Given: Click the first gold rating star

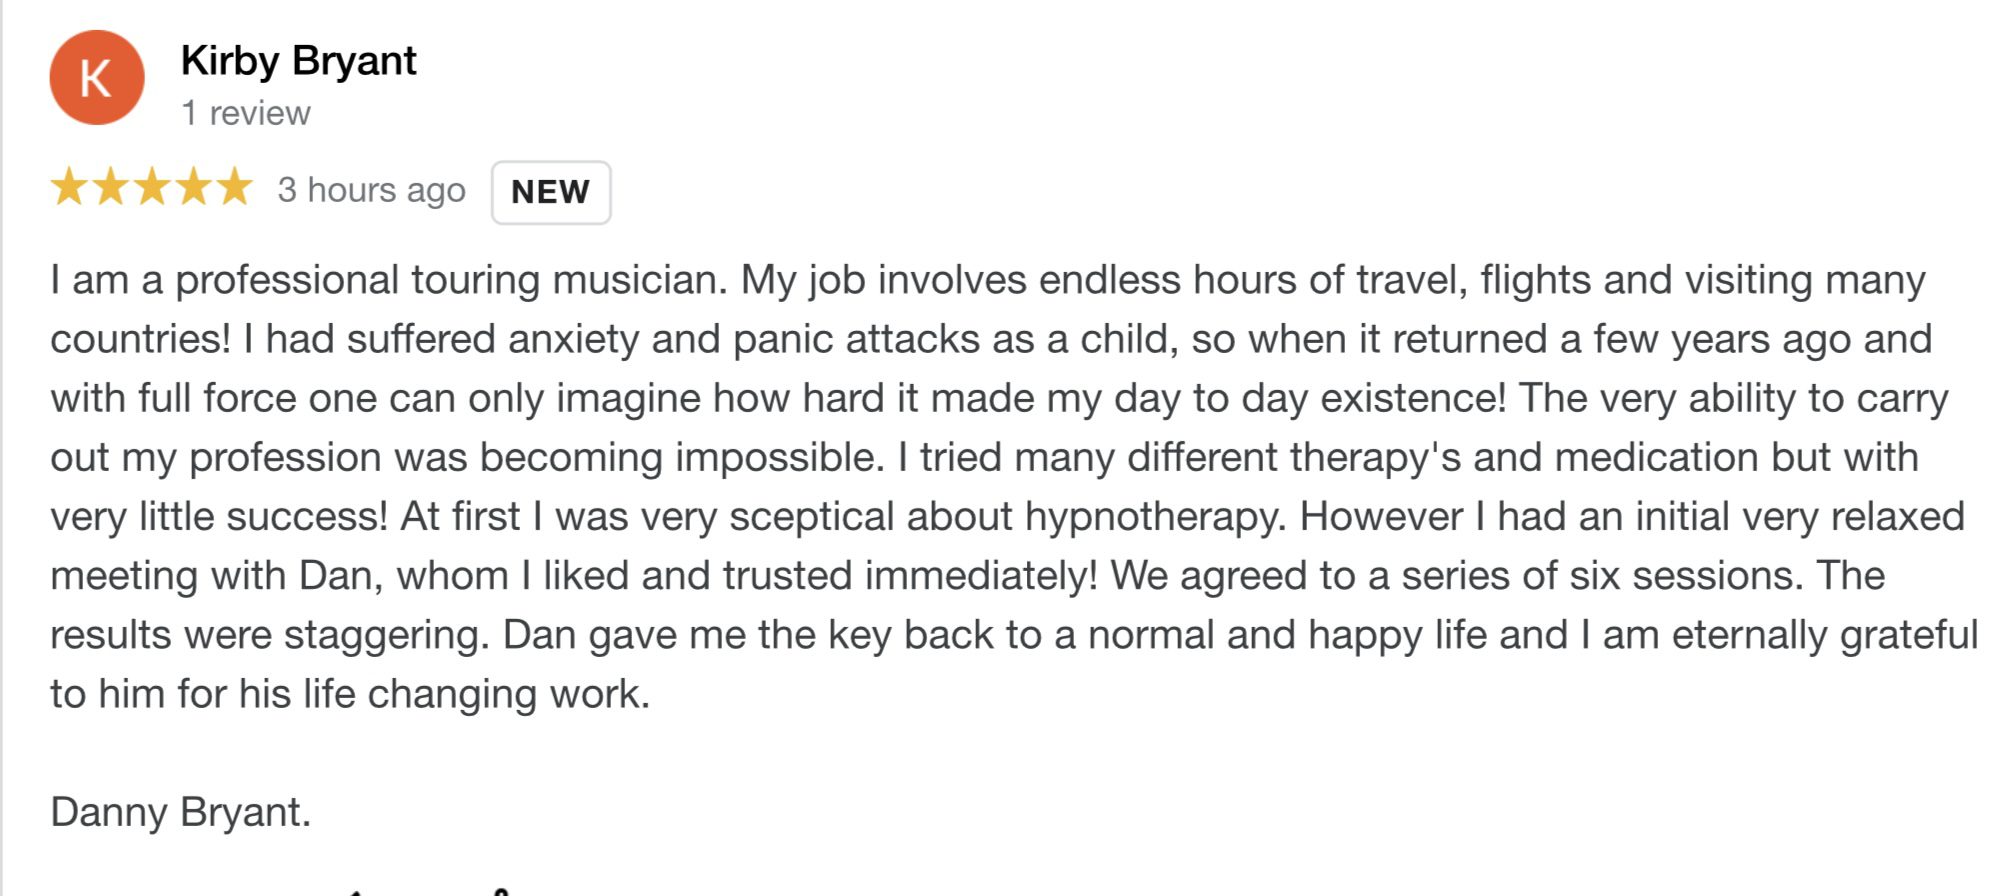Looking at the screenshot, I should click(x=69, y=187).
